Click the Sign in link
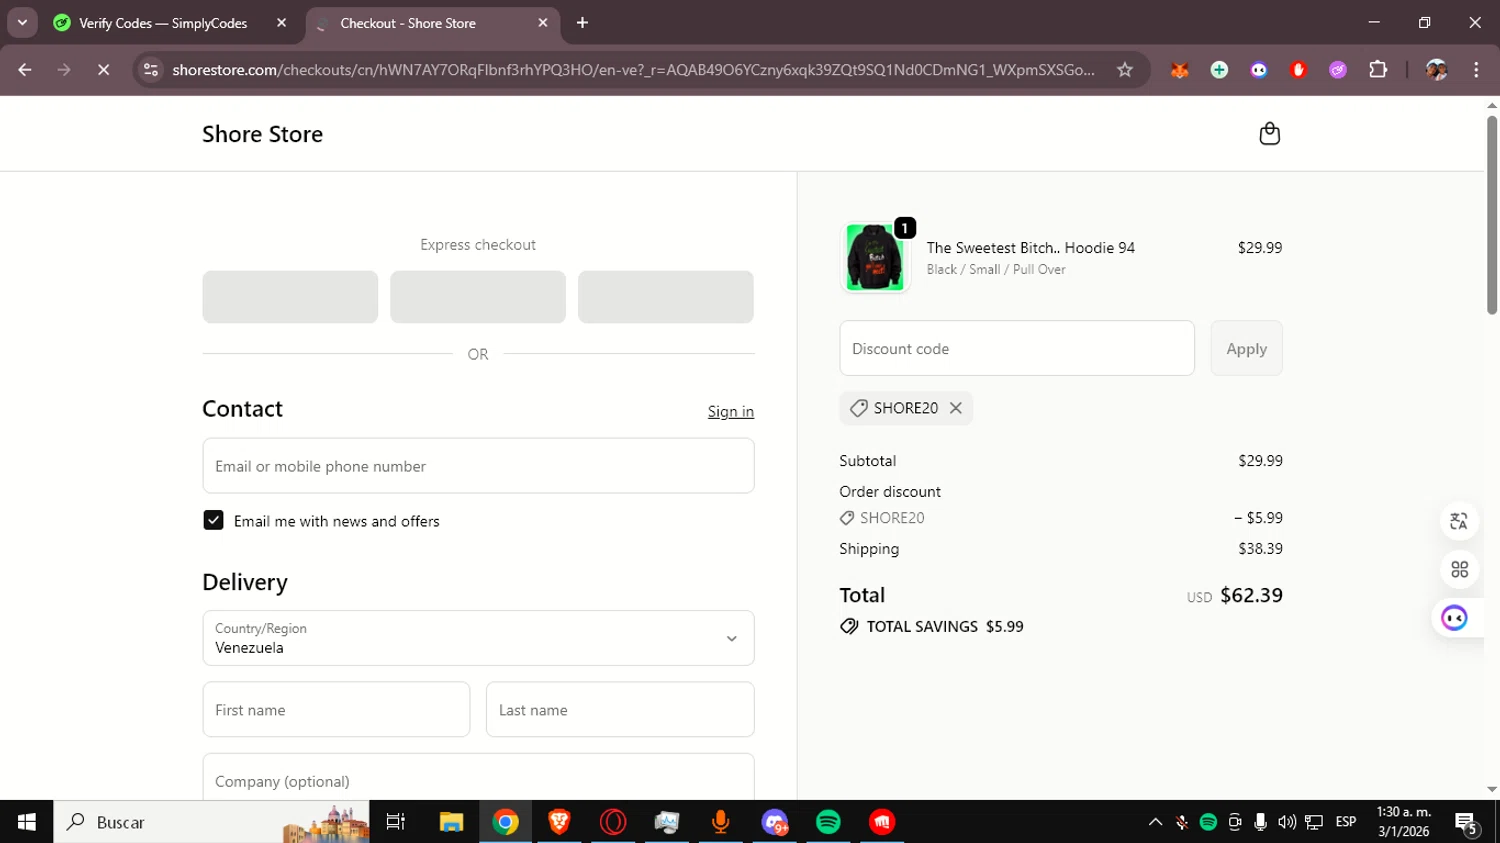This screenshot has width=1500, height=843. tap(731, 411)
